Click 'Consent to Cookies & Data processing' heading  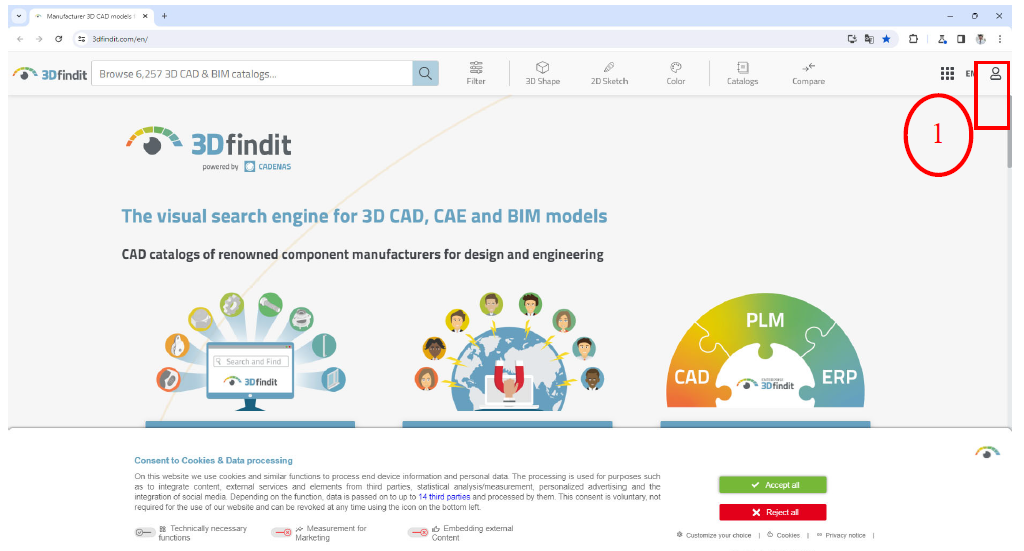(214, 460)
